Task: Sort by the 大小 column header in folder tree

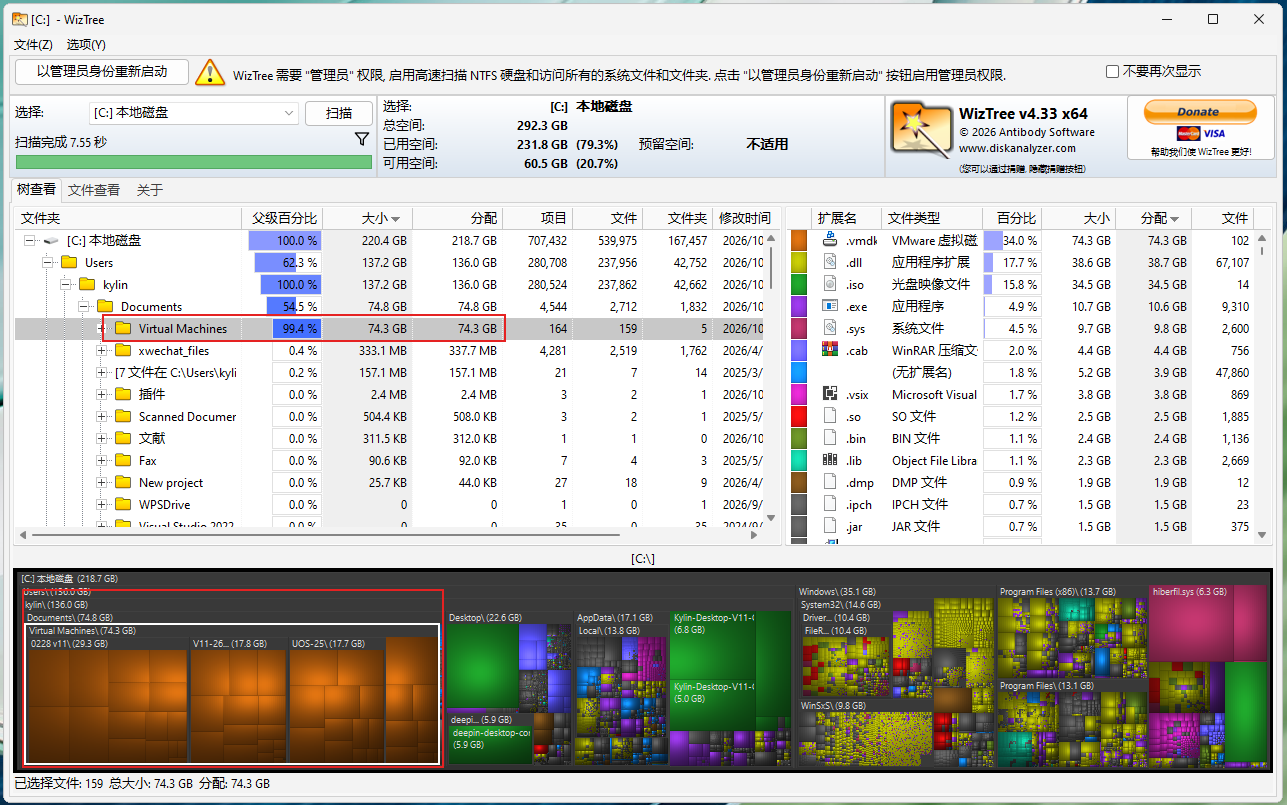Action: coord(368,218)
